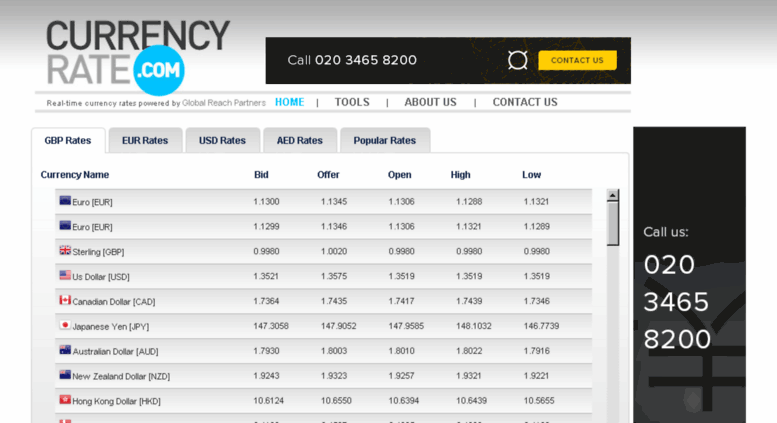777x423 pixels.
Task: Open the AED Rates tab
Action: [300, 141]
